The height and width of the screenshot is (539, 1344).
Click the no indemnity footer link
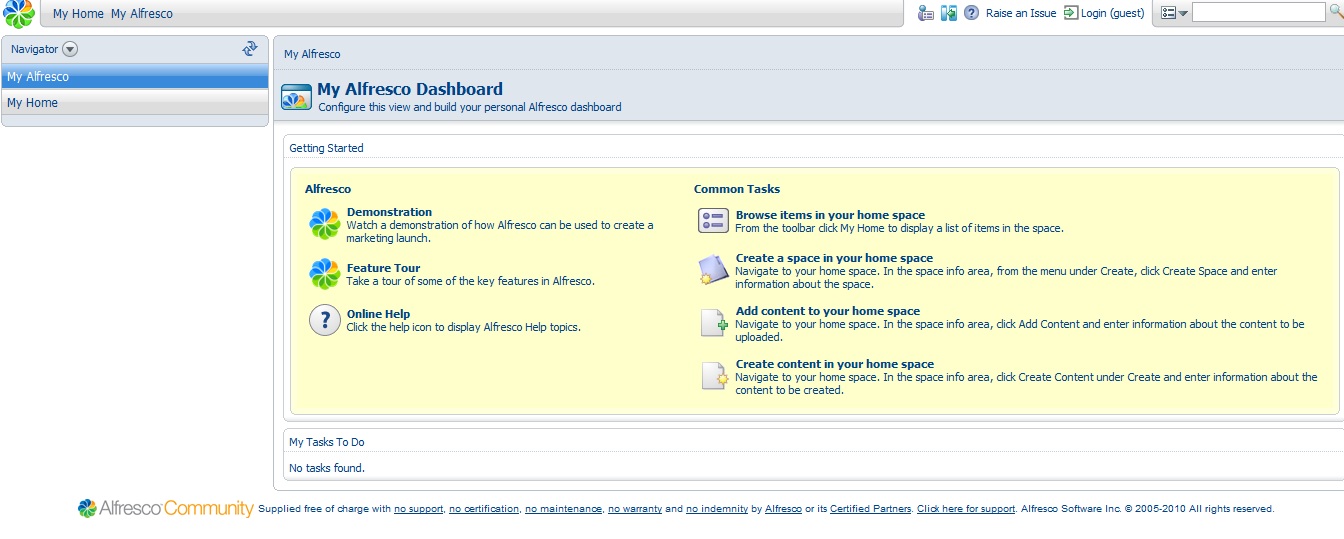(x=717, y=509)
